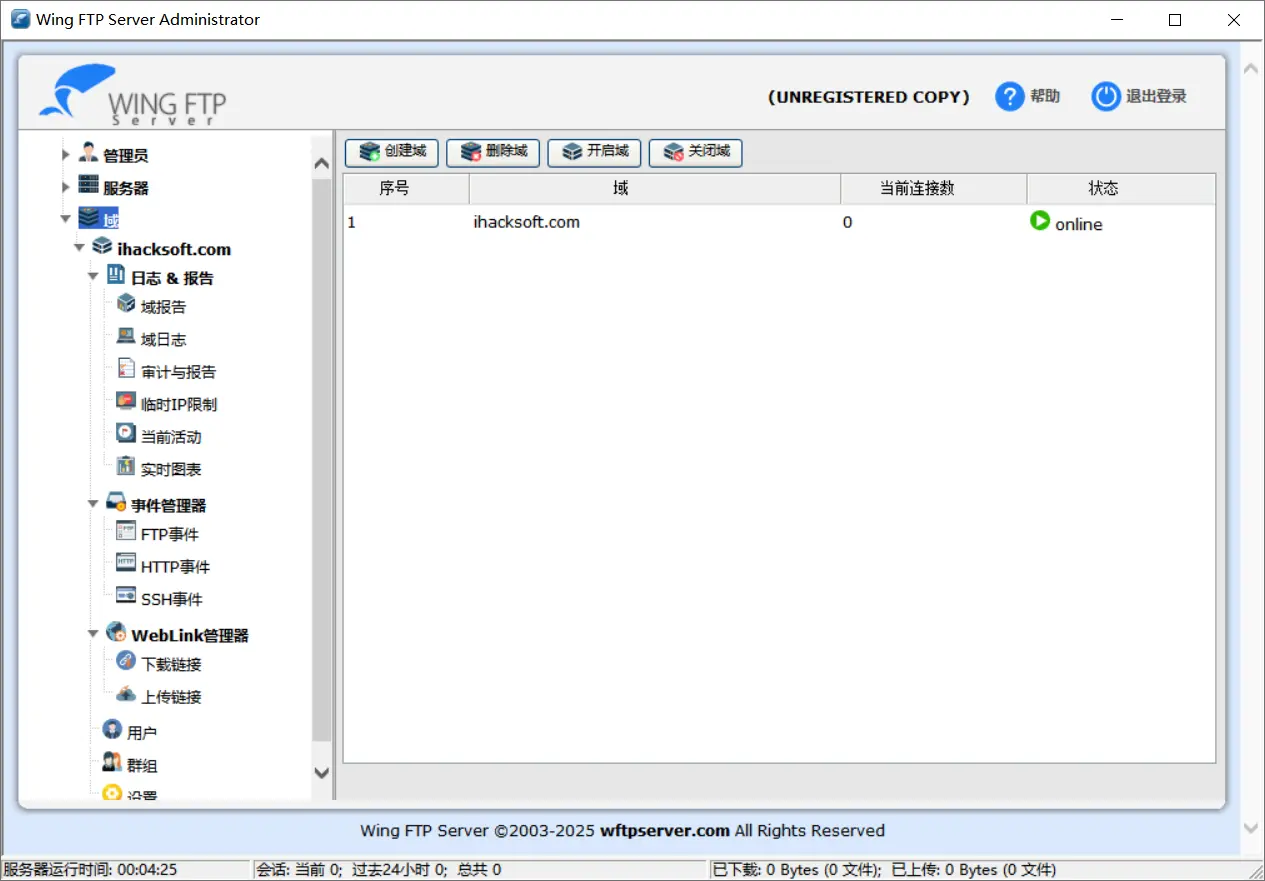Sort by the 状态 column header

1121,189
